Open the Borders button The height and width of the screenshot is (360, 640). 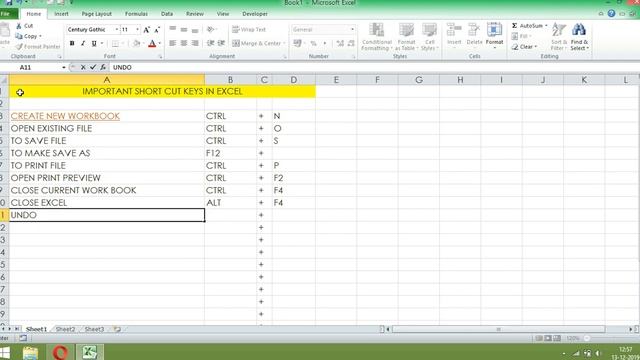(116, 43)
